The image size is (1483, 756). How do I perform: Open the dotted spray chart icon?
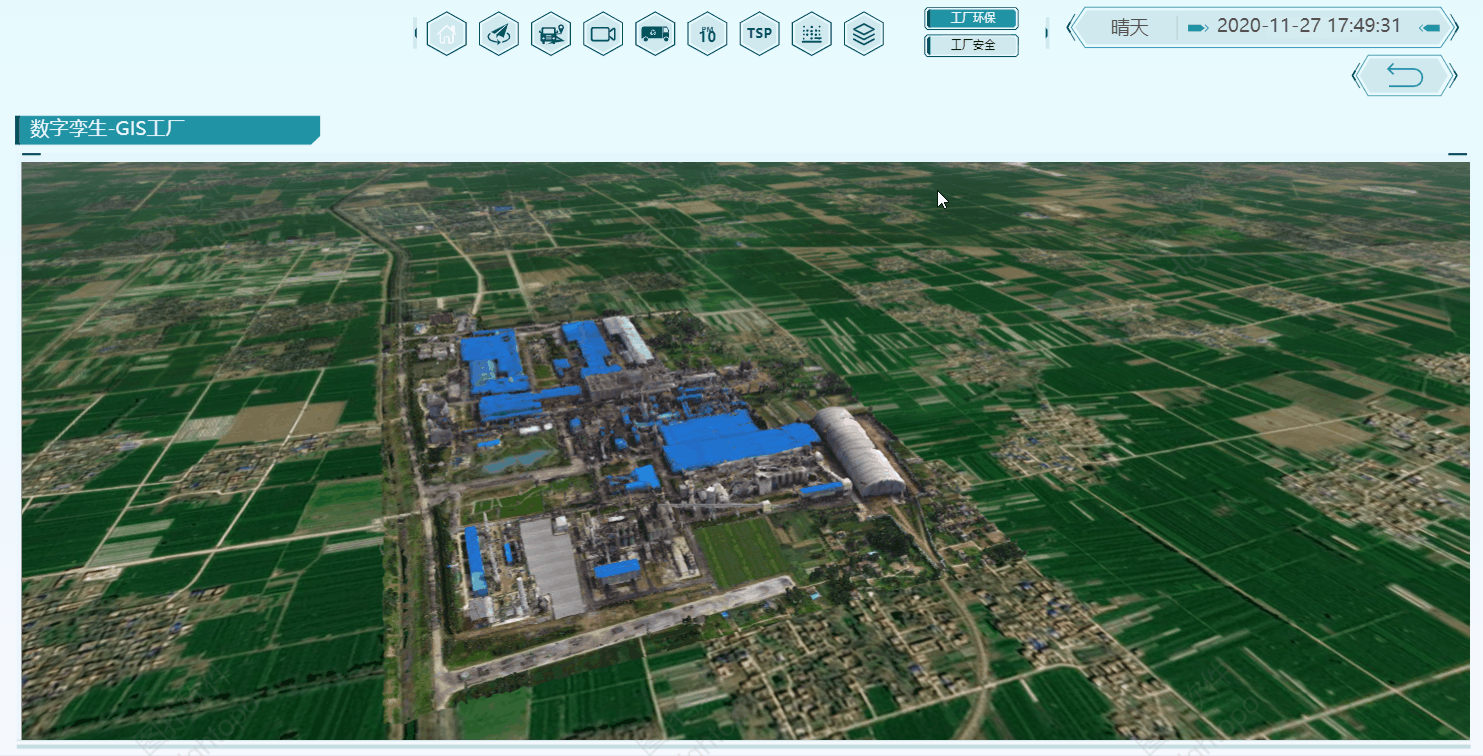[811, 34]
